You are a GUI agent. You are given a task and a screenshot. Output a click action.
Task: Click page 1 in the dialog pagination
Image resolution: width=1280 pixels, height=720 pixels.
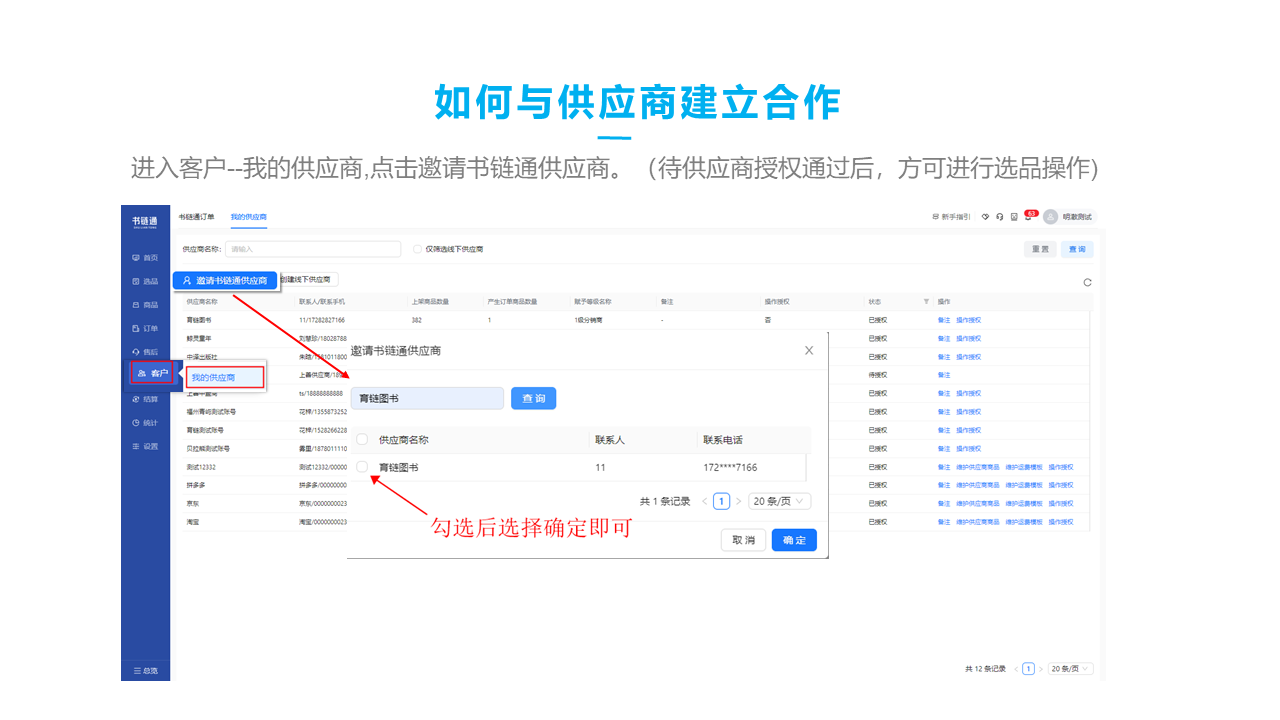click(721, 501)
